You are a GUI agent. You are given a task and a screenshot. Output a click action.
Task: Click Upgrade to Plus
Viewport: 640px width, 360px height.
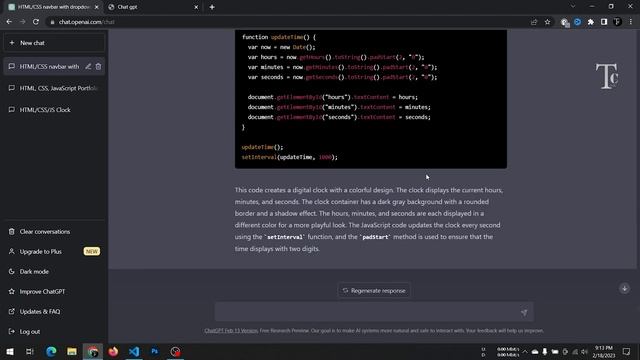54,251
